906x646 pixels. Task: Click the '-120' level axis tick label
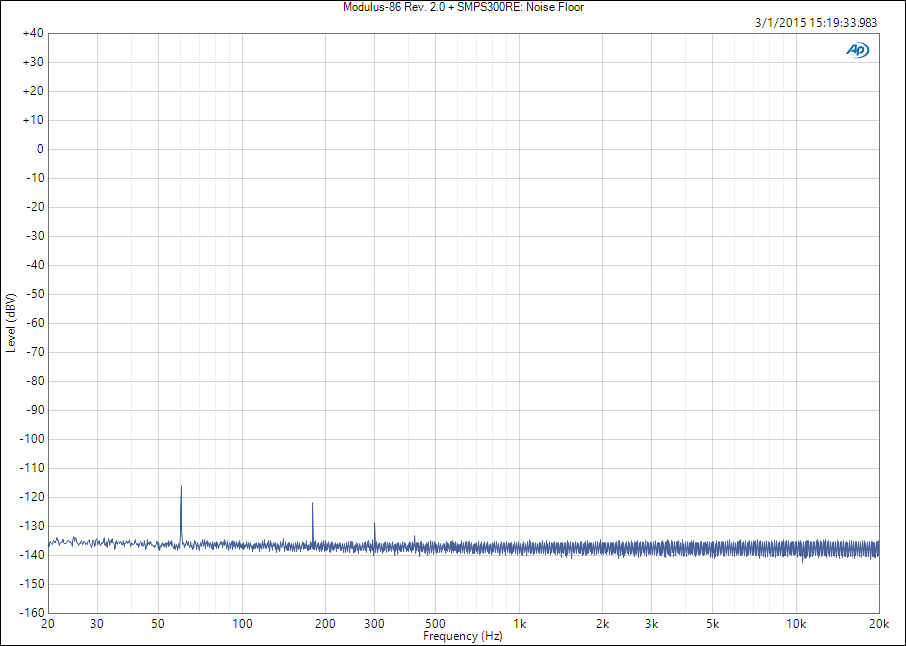[32, 497]
